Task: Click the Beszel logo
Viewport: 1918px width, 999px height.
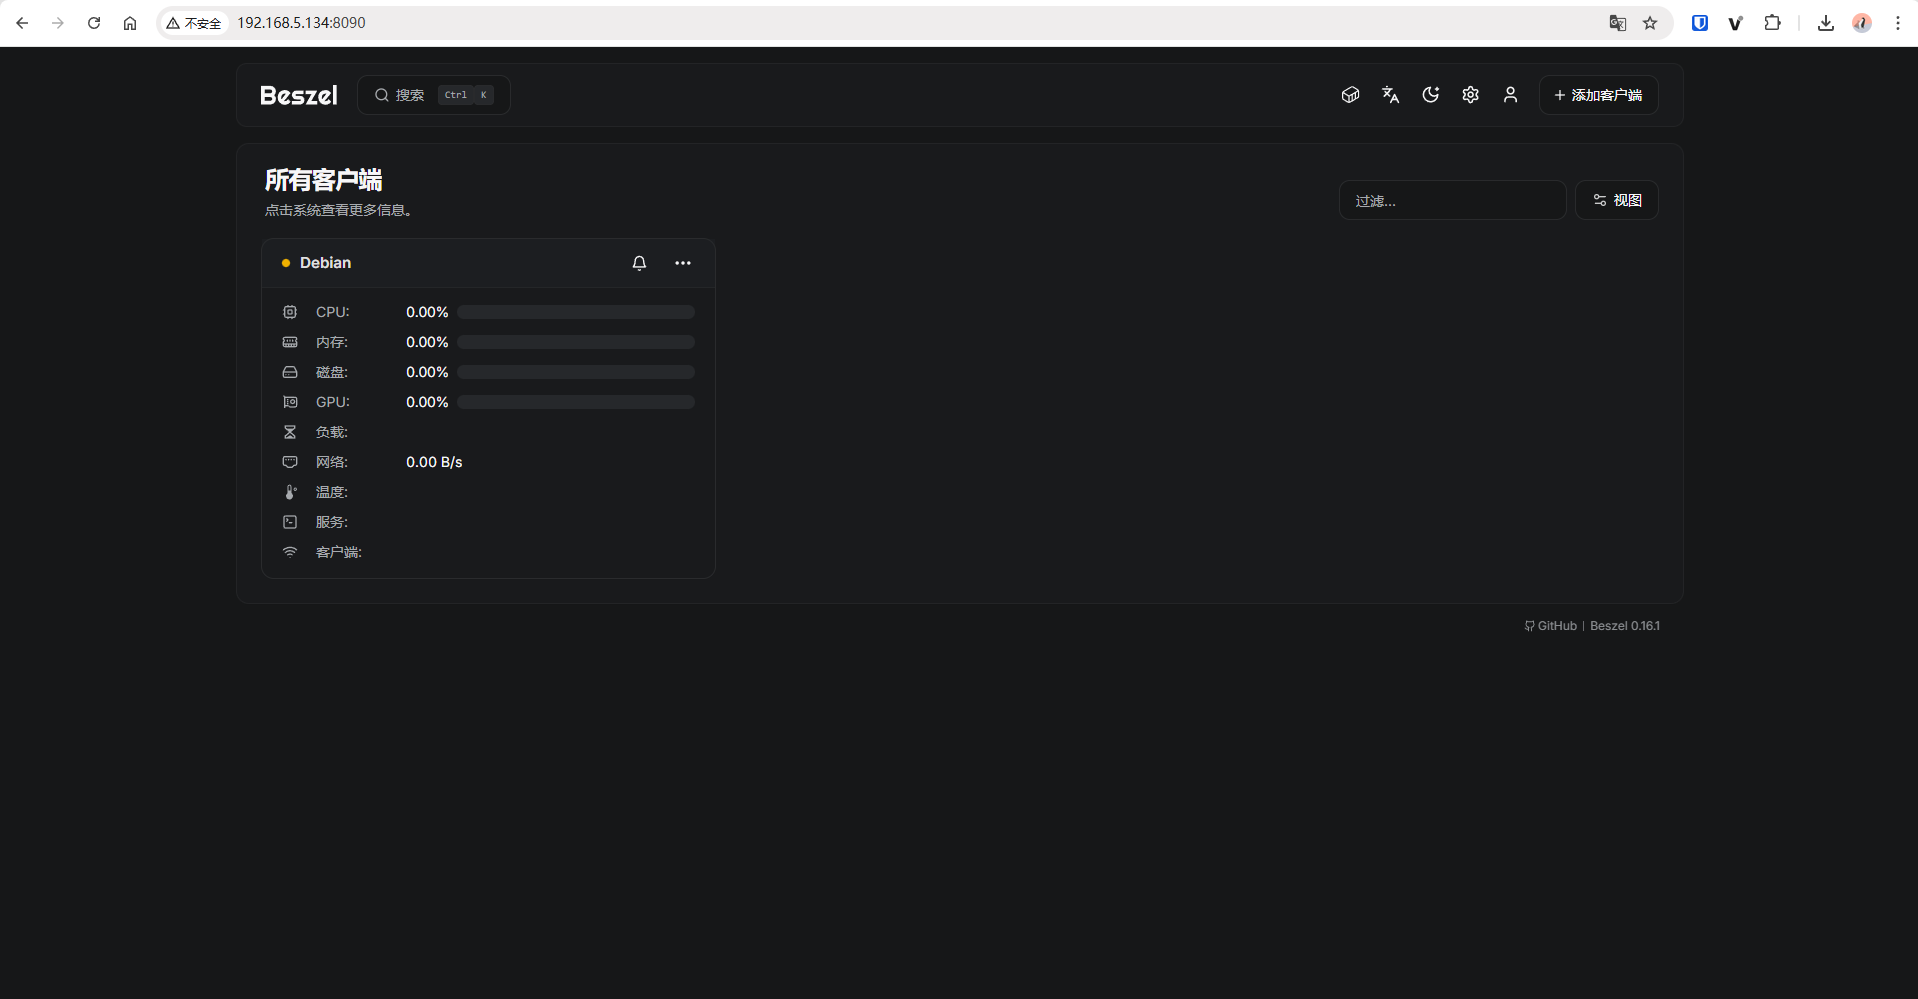Action: pos(298,95)
